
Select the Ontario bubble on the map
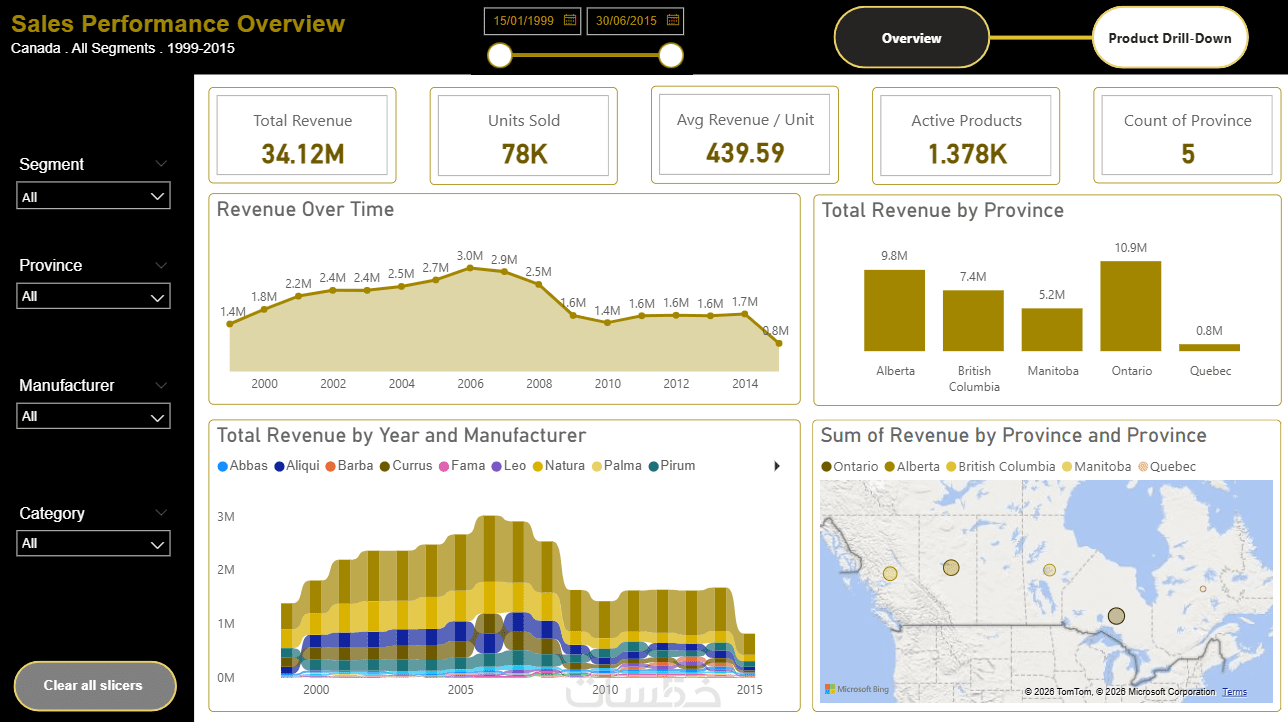1116,616
